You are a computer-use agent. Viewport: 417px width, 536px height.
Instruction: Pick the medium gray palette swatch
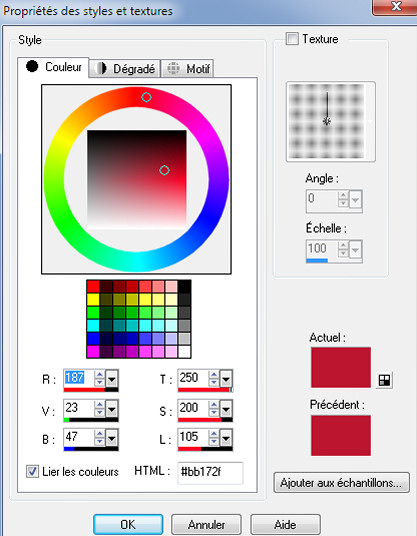click(x=185, y=325)
